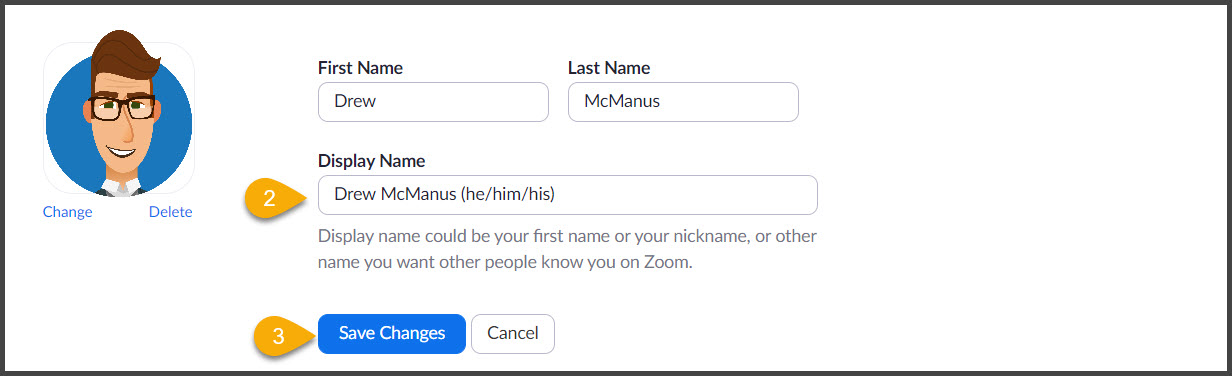
Task: Click the display name helper description text
Action: (x=567, y=250)
